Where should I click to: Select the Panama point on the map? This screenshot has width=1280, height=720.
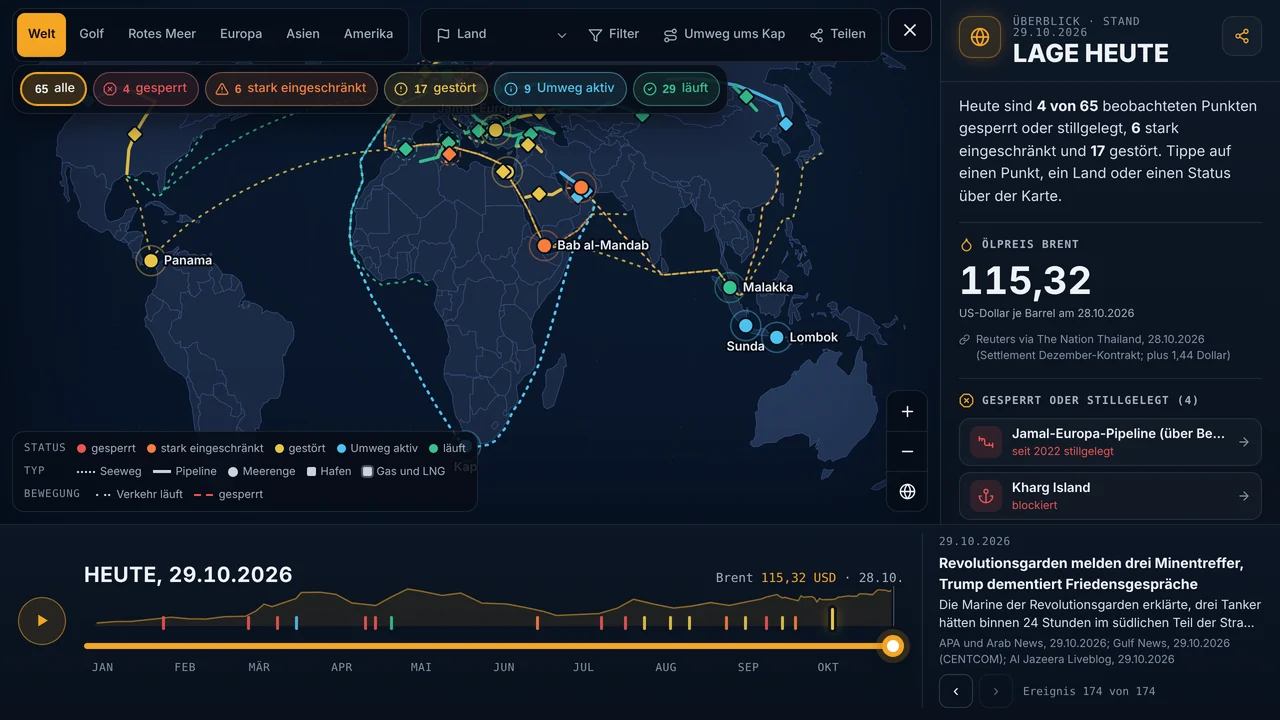[151, 260]
